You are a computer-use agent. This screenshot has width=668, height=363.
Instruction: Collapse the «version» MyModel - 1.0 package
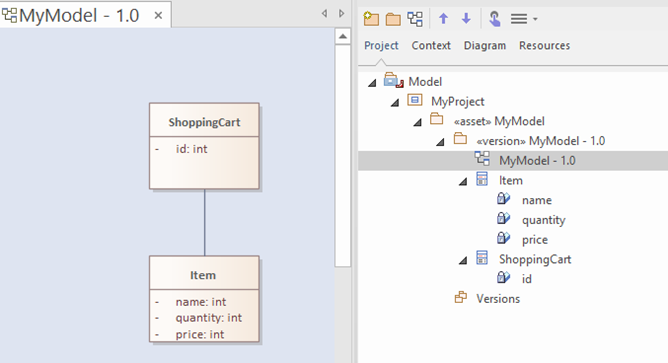440,142
